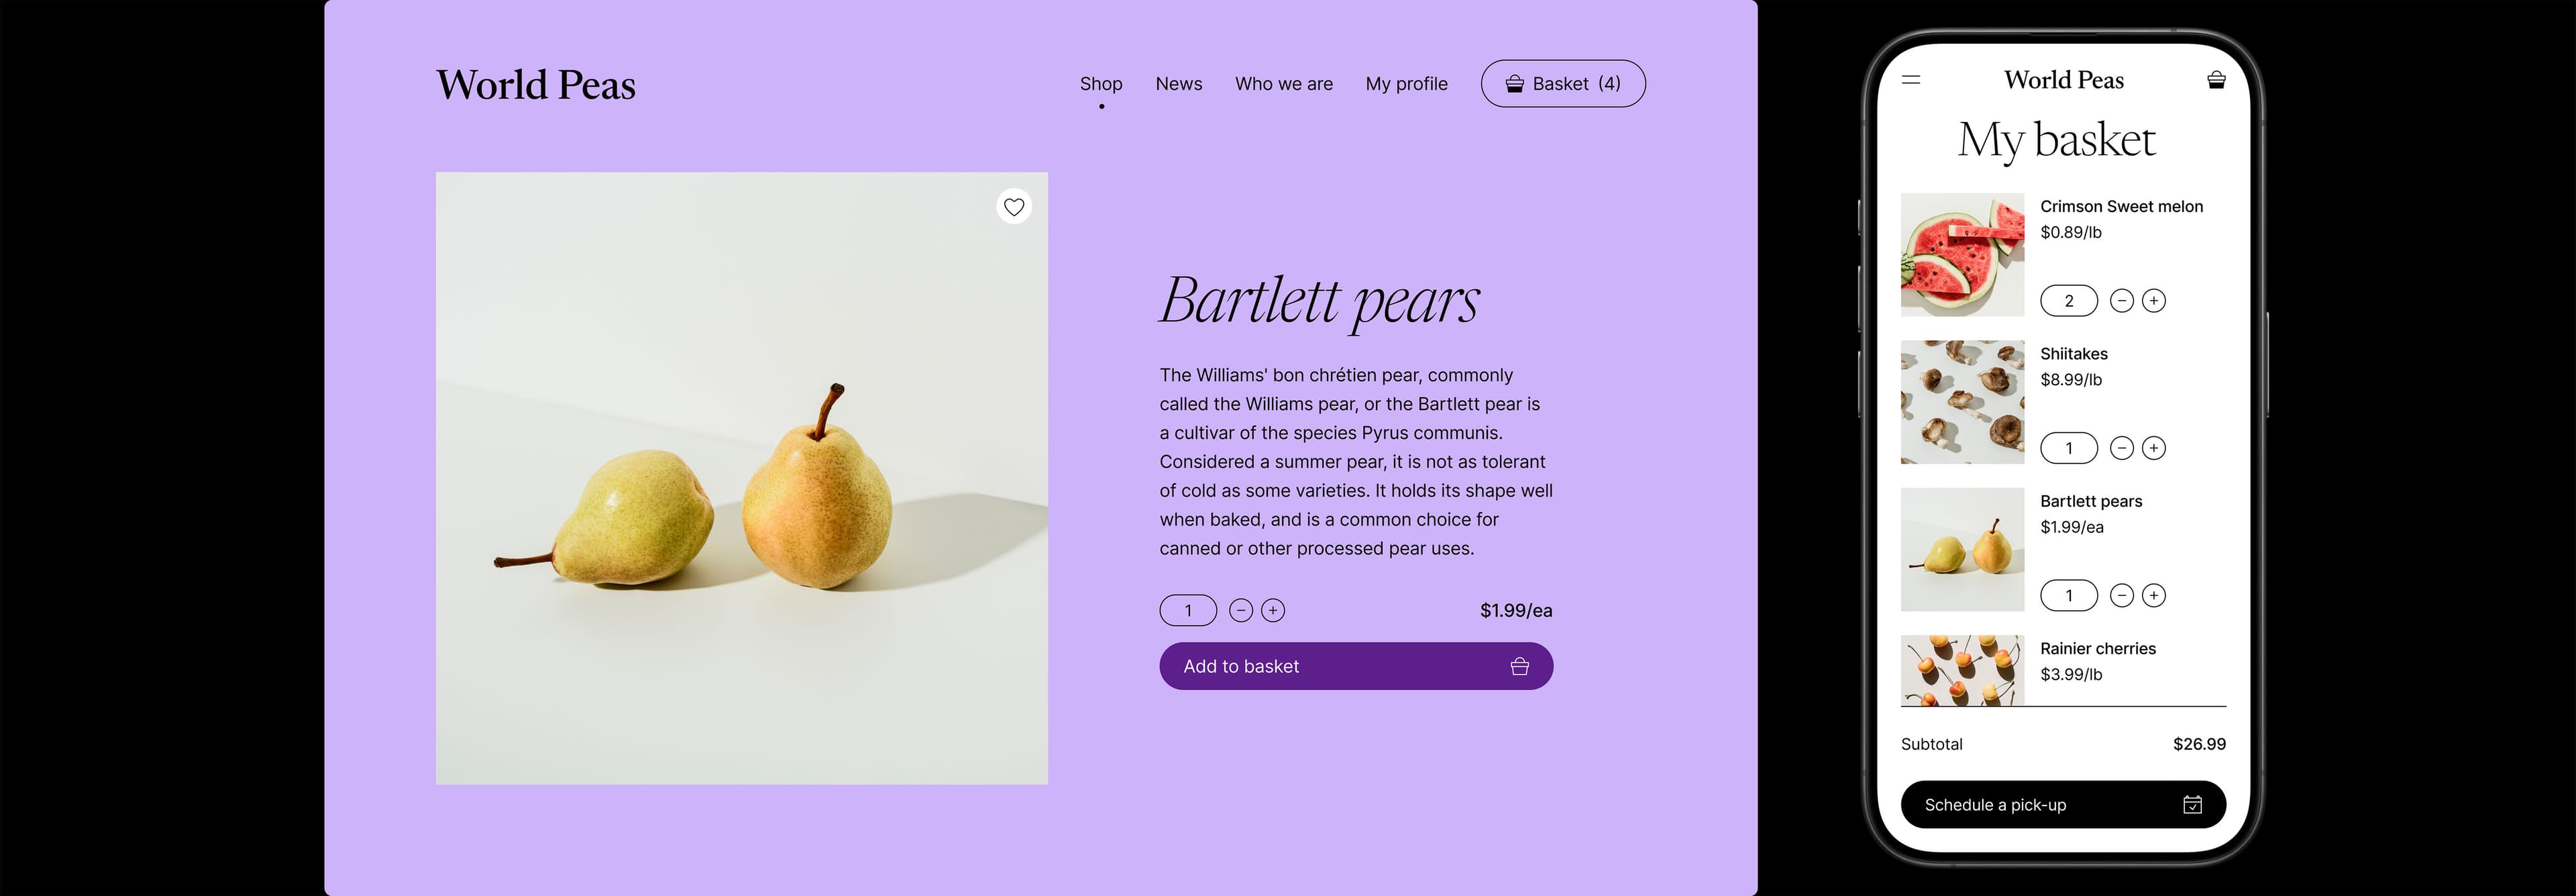This screenshot has height=896, width=2576.
Task: Reduce Shiitakes quantity in basket
Action: 2122,448
